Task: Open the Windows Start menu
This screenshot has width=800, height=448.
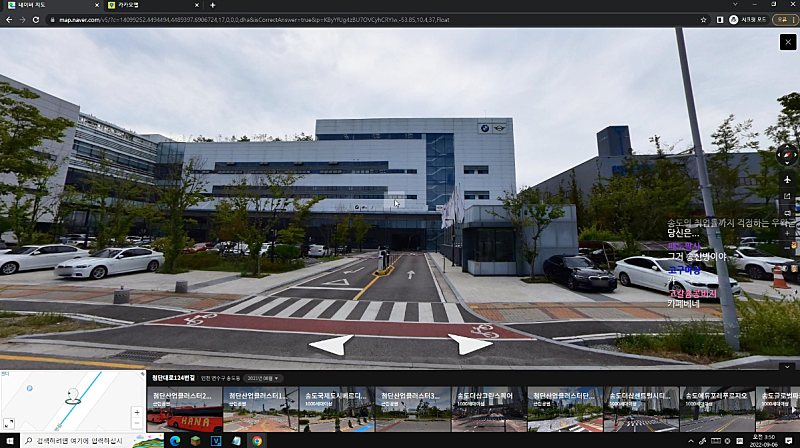Action: pyautogui.click(x=10, y=440)
